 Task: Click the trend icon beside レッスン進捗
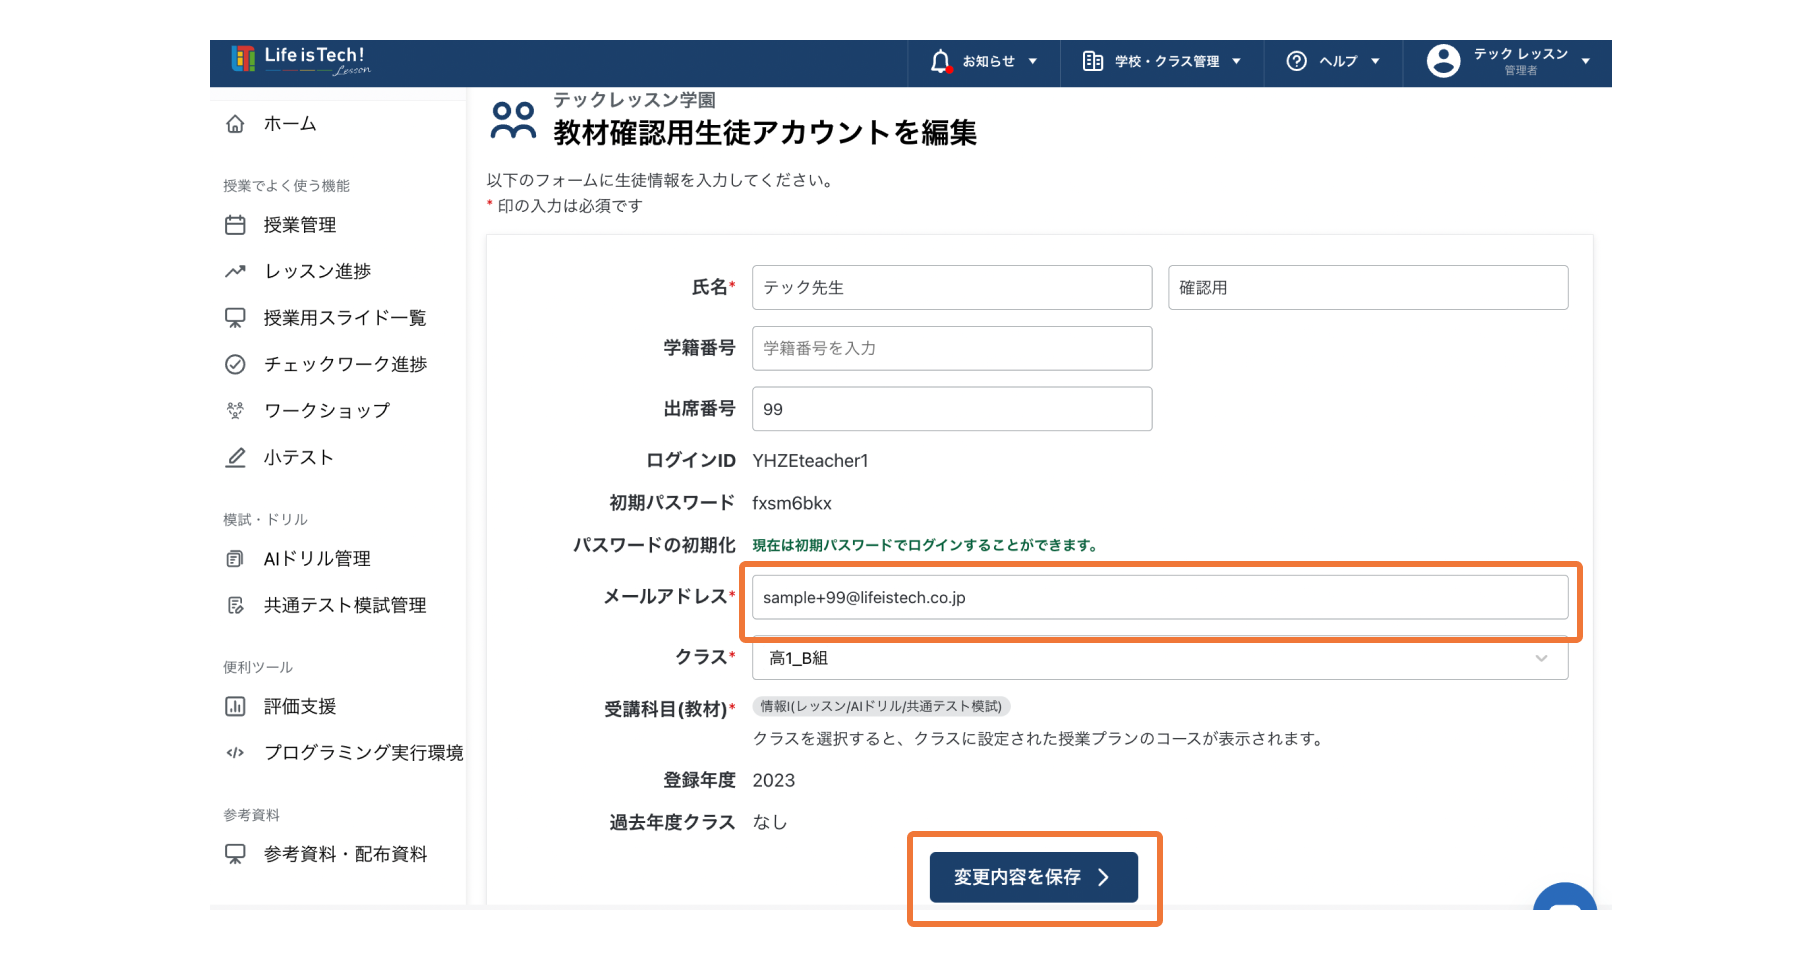235,271
